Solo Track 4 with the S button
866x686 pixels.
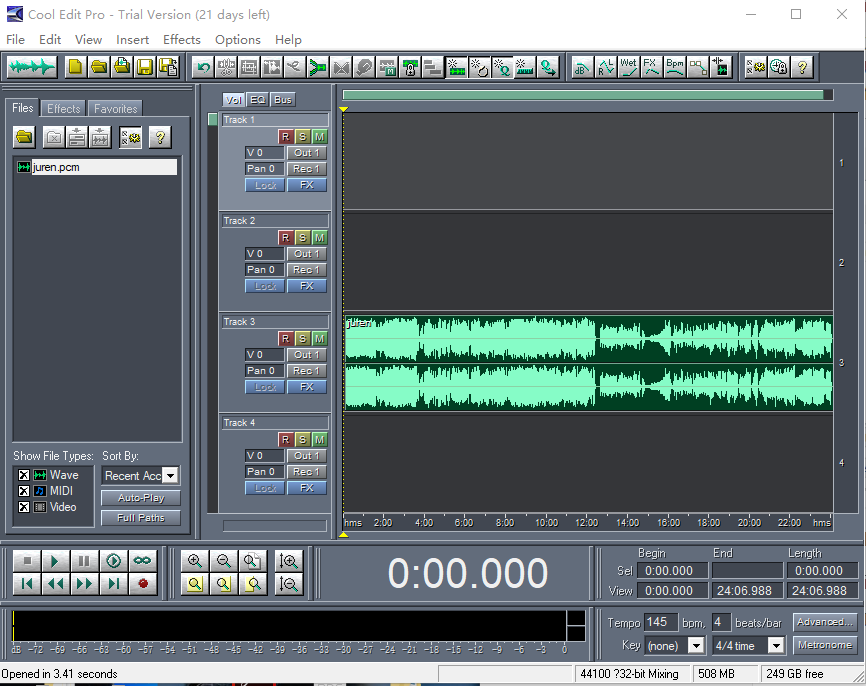pyautogui.click(x=302, y=440)
